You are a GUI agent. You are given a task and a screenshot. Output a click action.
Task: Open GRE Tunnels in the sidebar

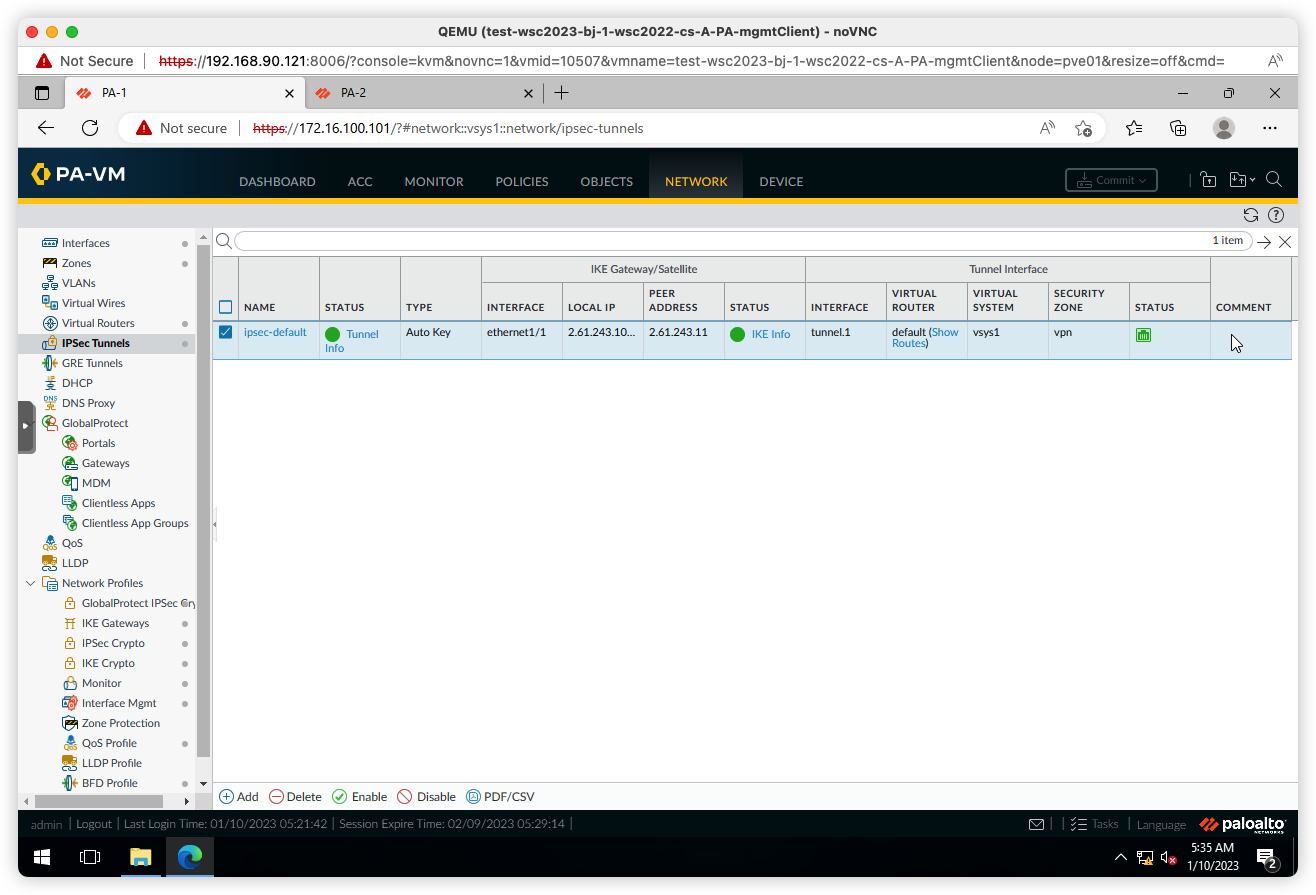pyautogui.click(x=92, y=363)
